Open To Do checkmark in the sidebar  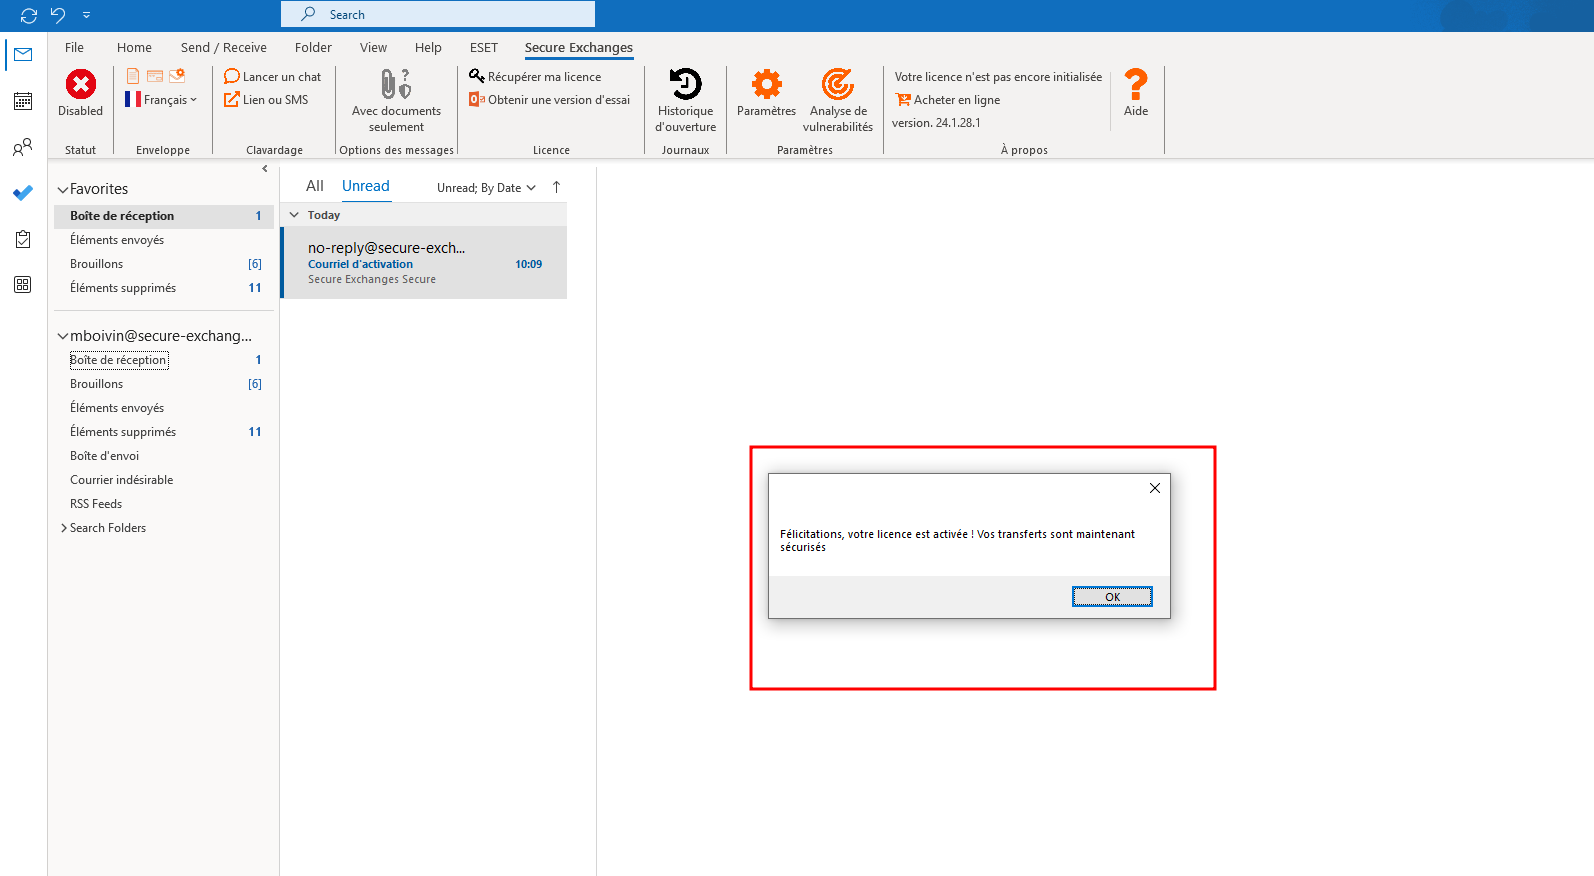(23, 193)
